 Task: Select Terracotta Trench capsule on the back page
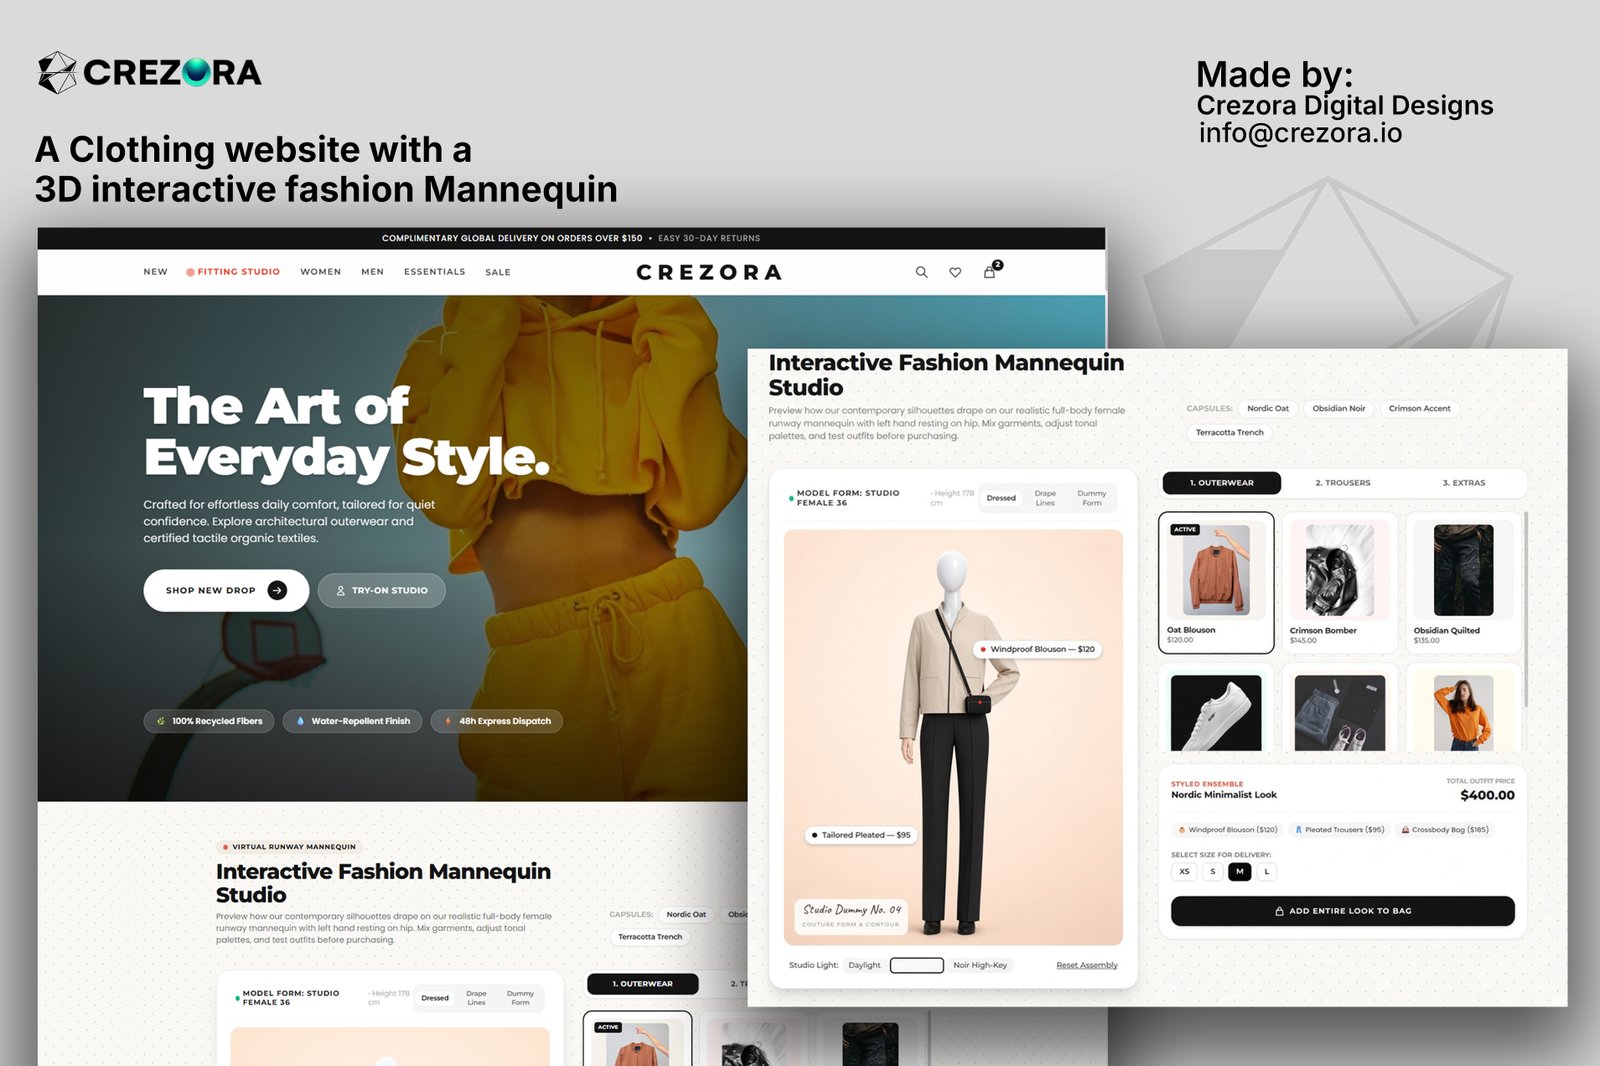click(x=650, y=937)
